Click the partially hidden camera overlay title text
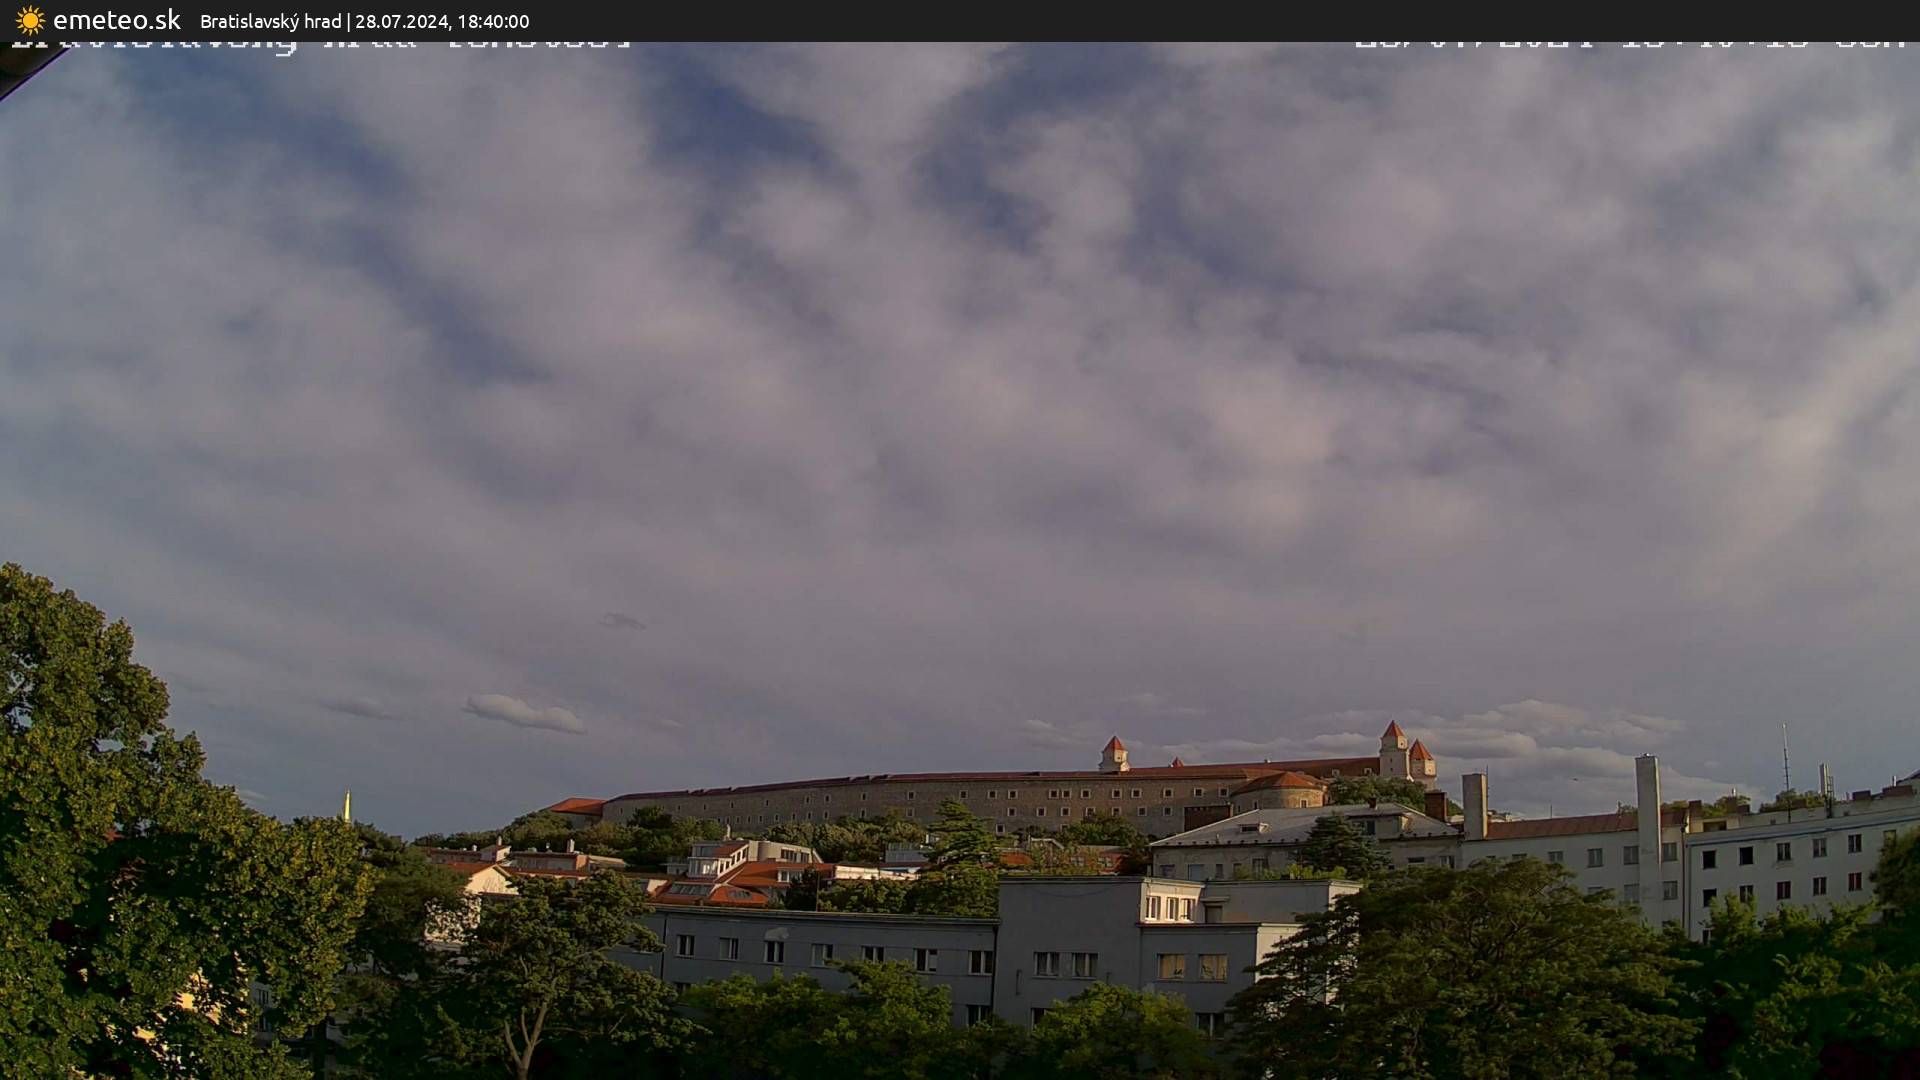Image resolution: width=1920 pixels, height=1080 pixels. [320, 45]
